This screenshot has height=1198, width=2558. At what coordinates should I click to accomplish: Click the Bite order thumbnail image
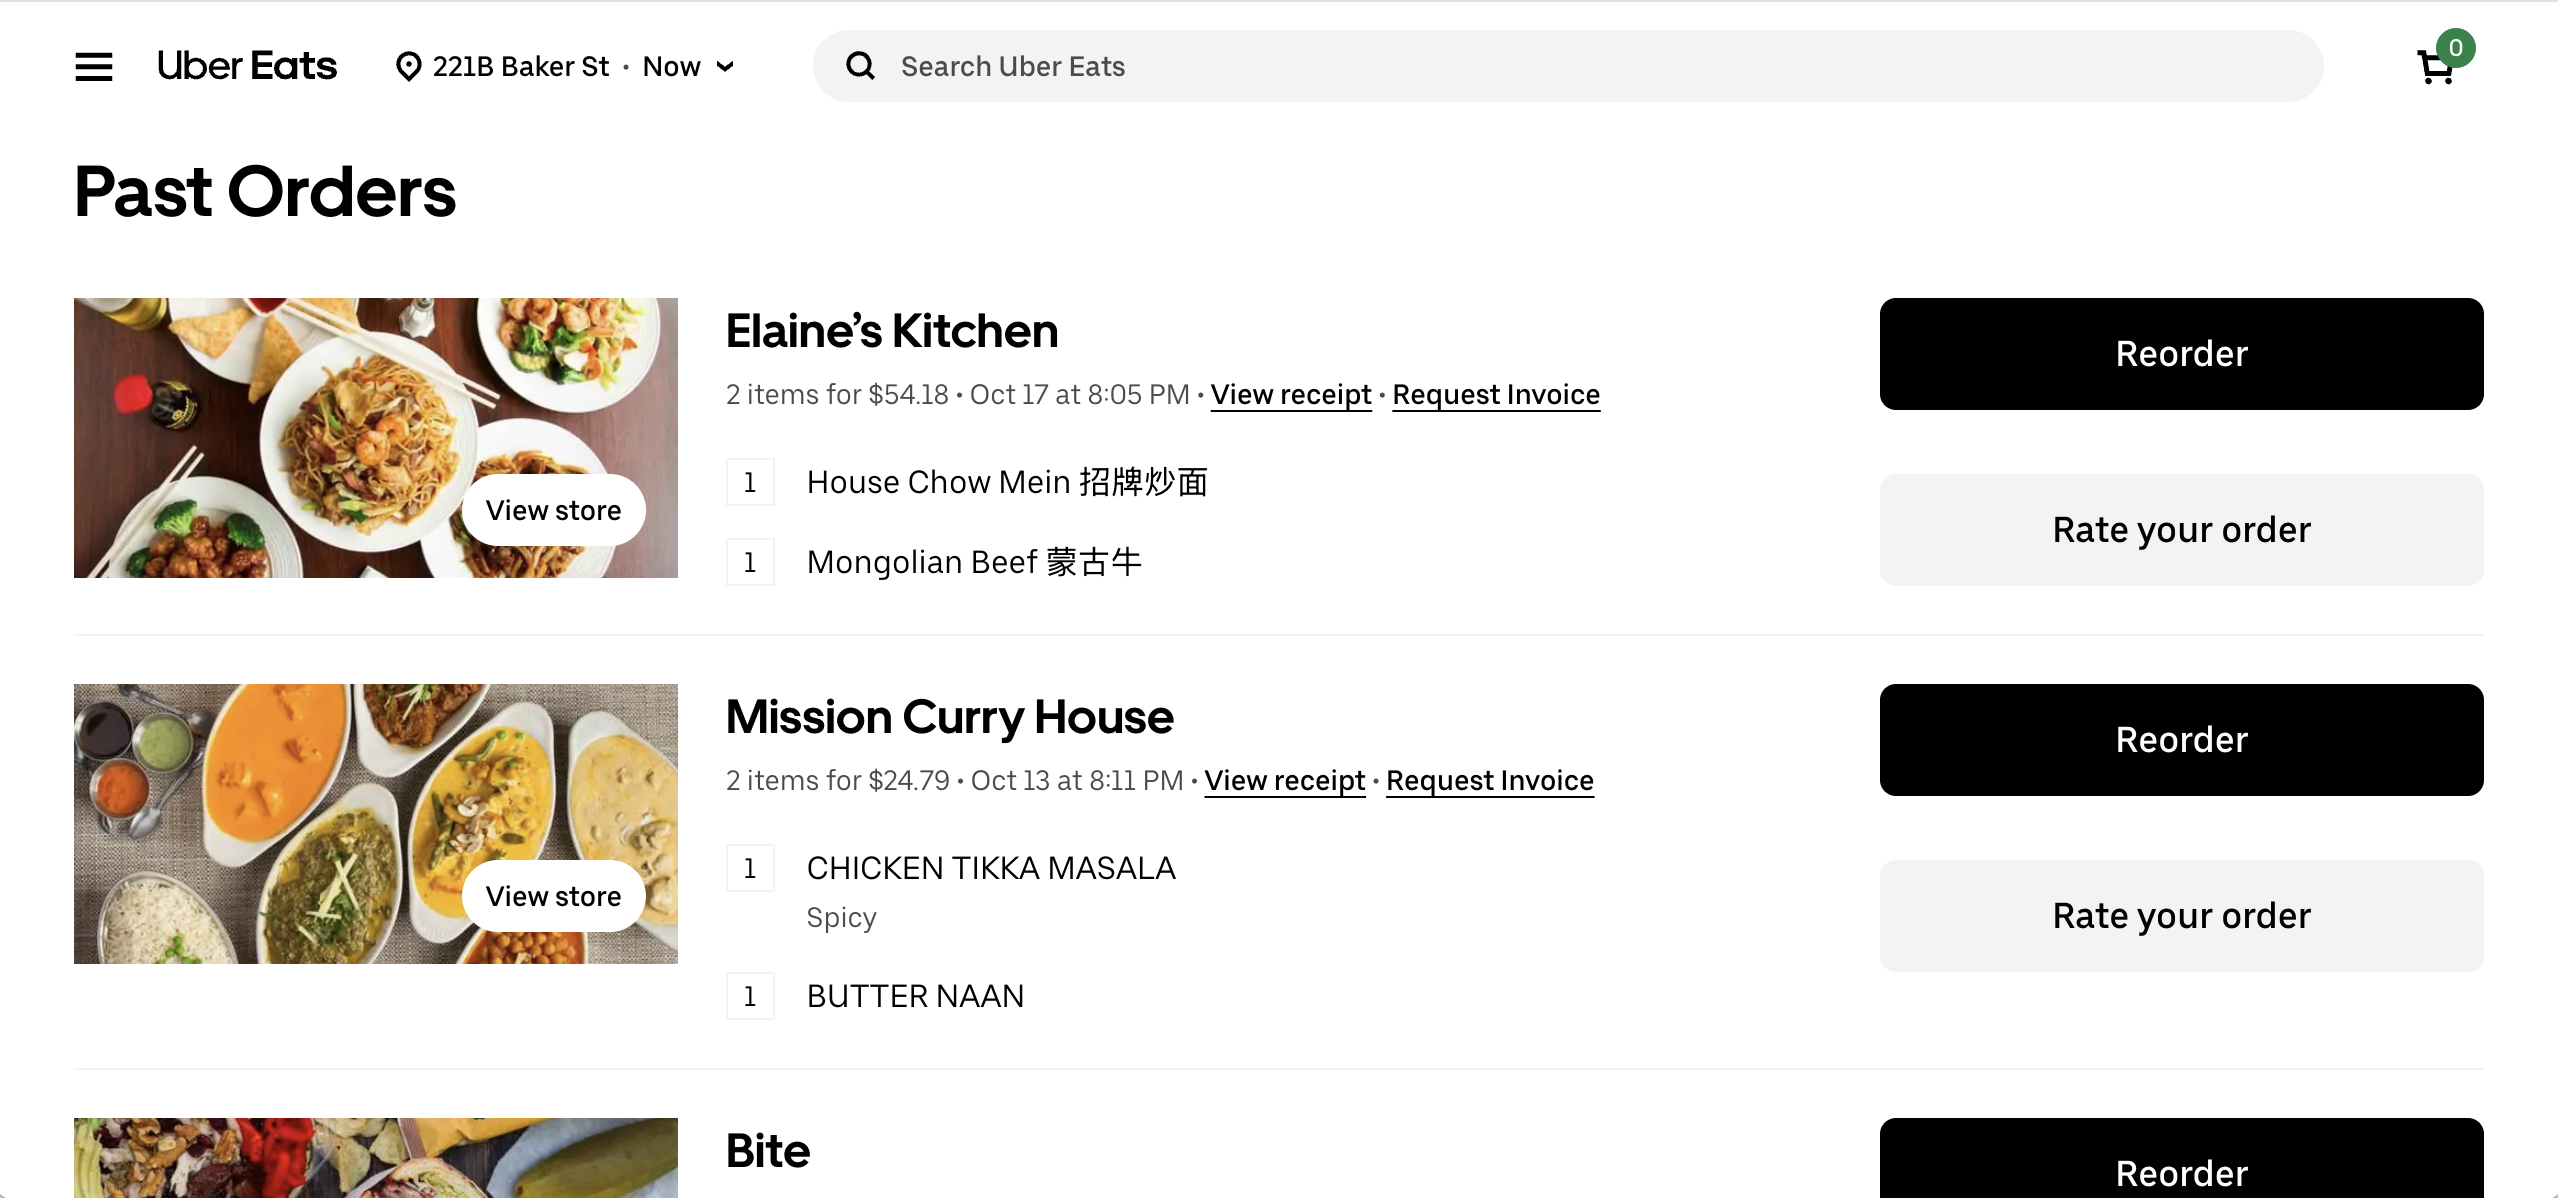point(375,1158)
